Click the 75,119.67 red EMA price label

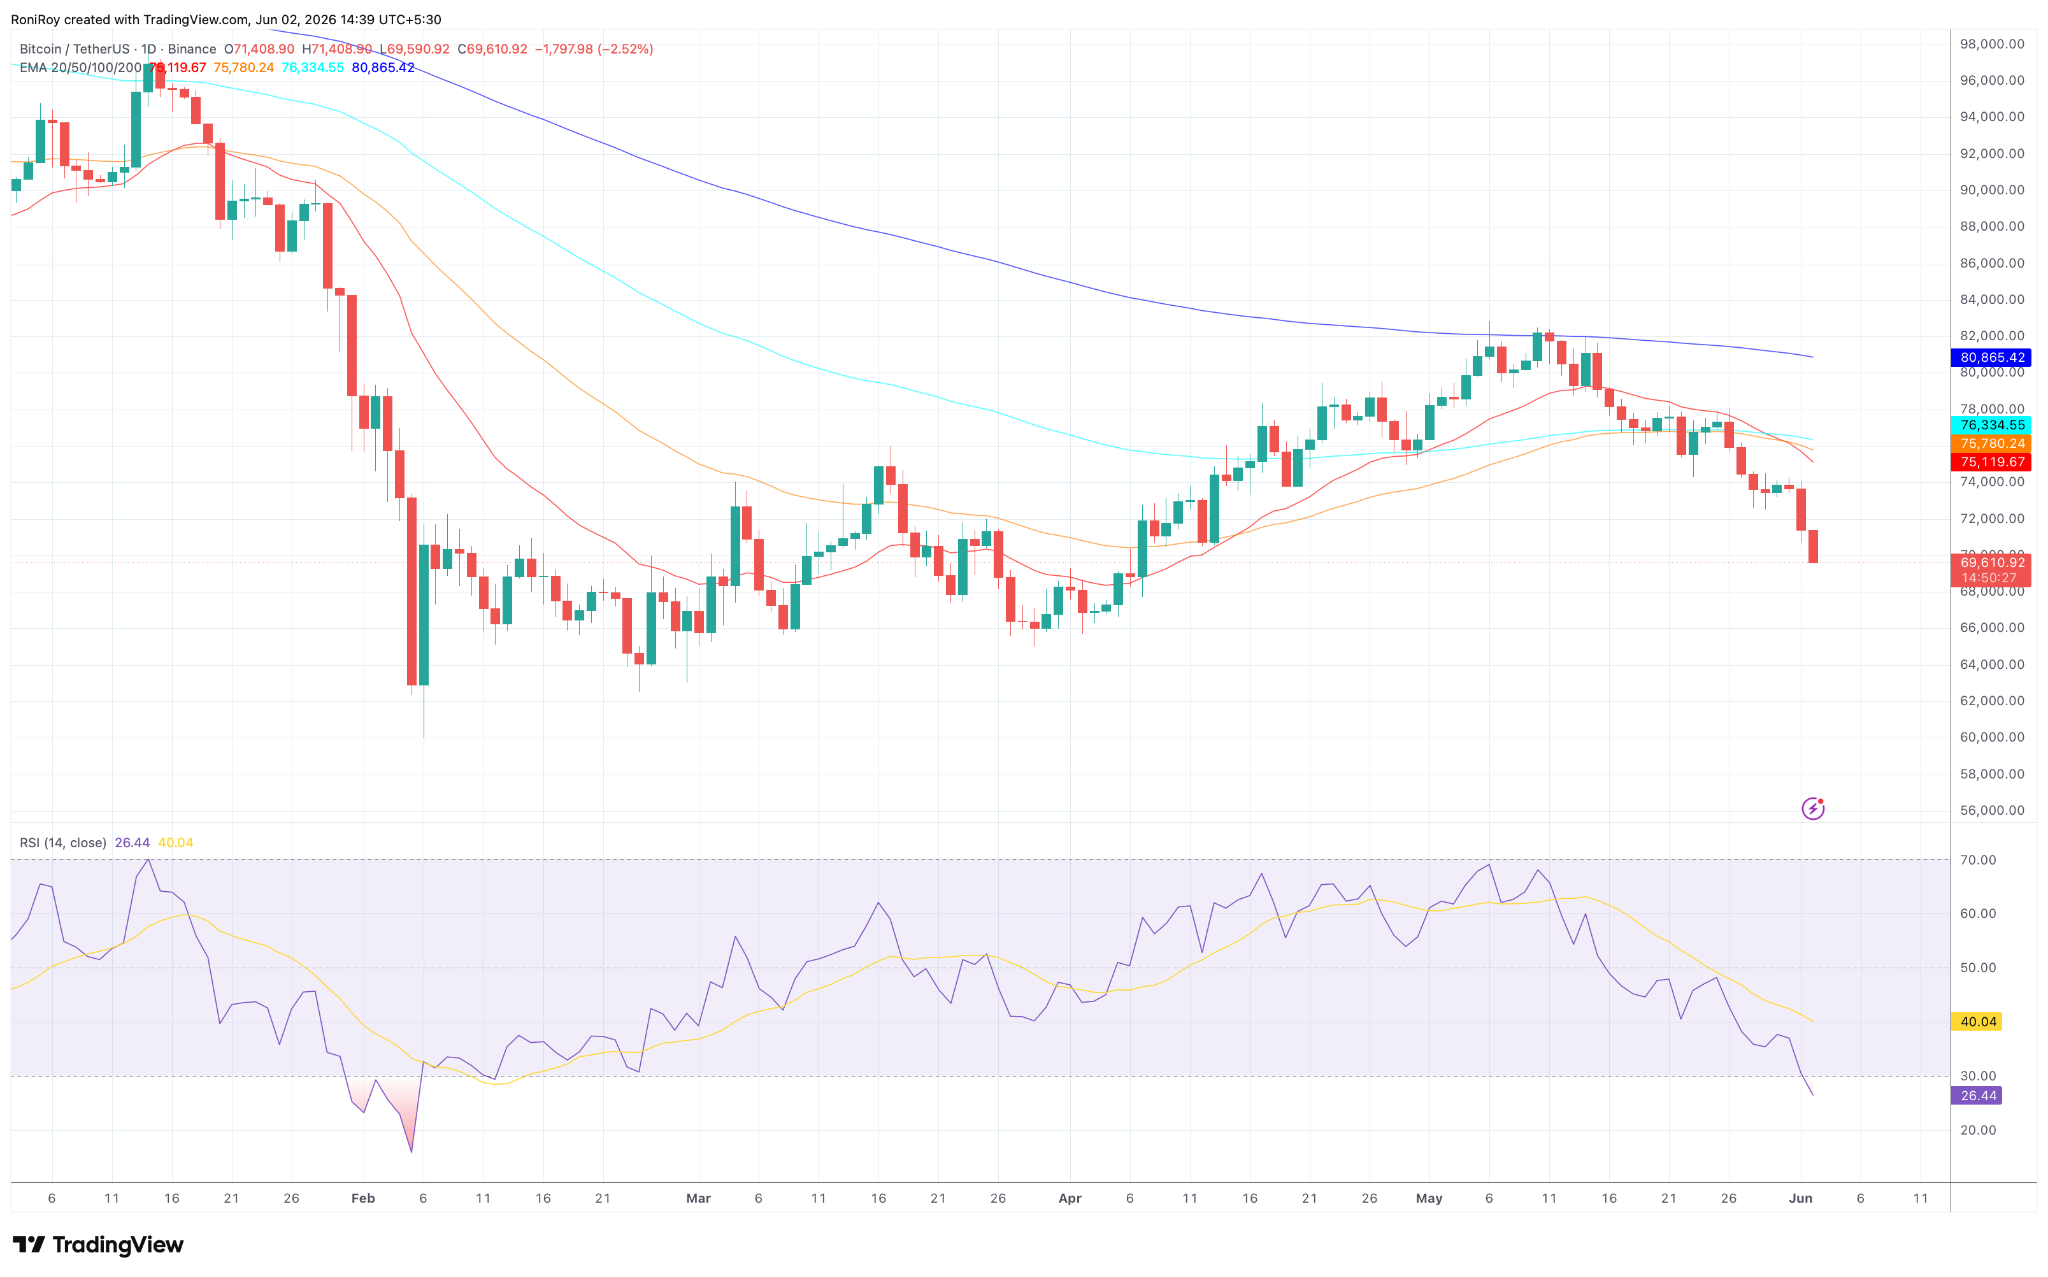pos(1991,462)
